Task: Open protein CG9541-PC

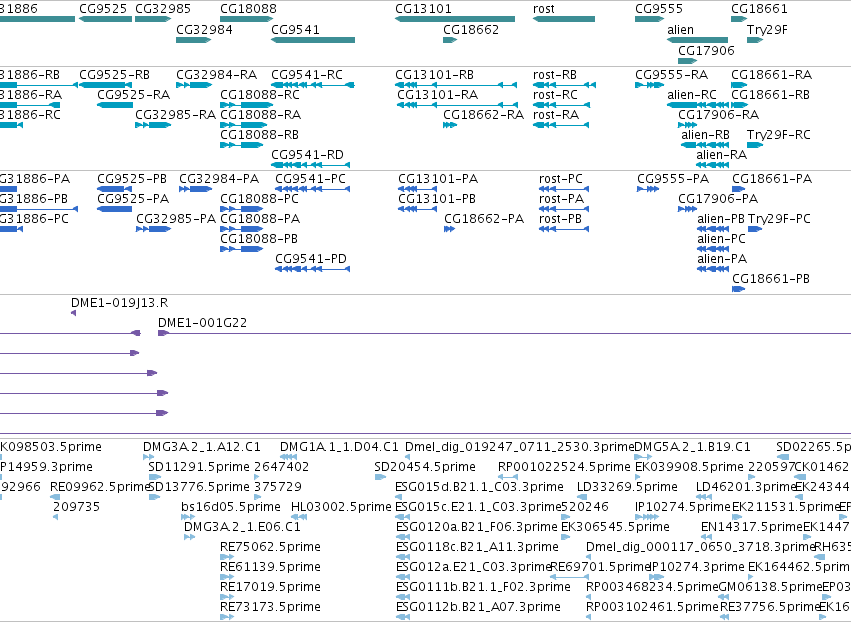Action: (313, 189)
